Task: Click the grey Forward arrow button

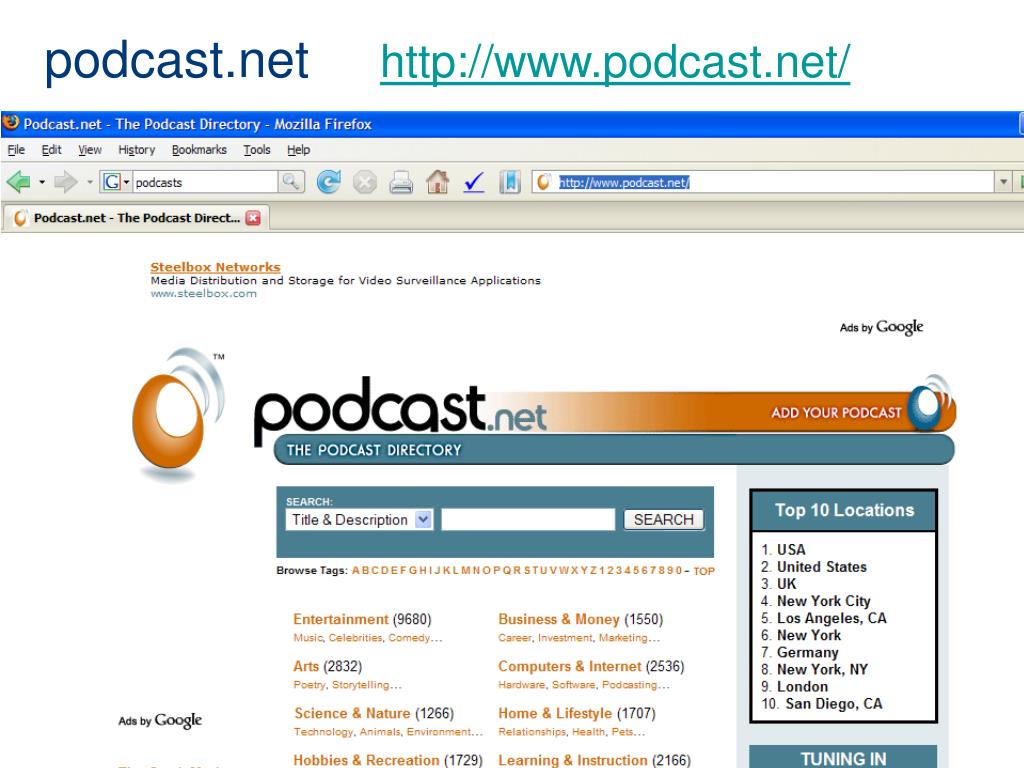Action: coord(65,182)
